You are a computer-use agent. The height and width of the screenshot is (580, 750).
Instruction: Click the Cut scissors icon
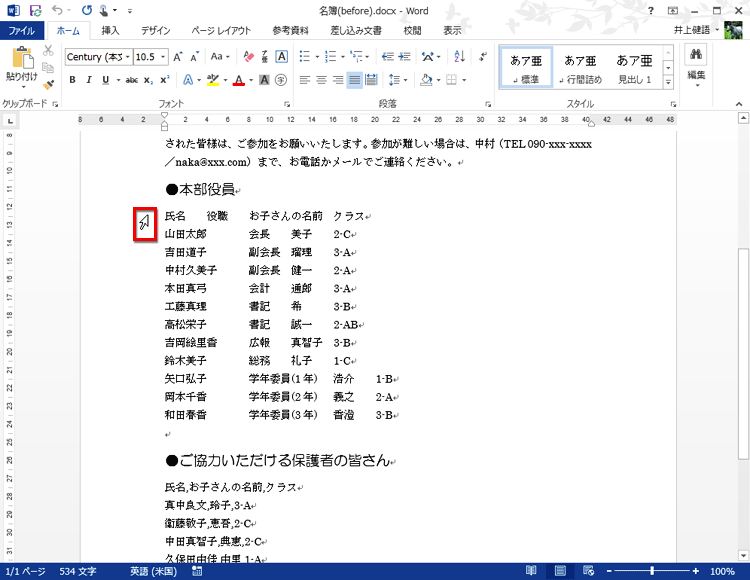48,51
